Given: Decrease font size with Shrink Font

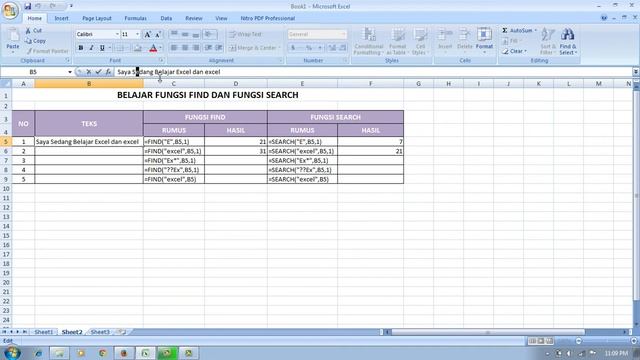Looking at the screenshot, I should click(158, 35).
